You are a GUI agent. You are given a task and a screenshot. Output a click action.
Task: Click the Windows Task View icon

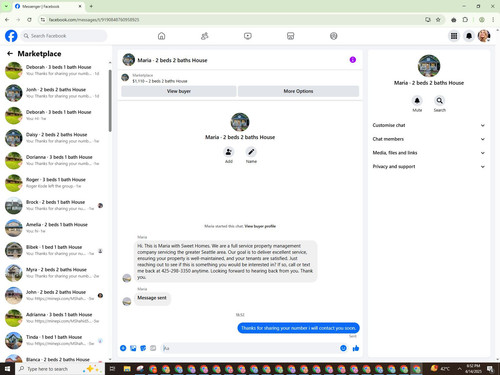point(112,369)
